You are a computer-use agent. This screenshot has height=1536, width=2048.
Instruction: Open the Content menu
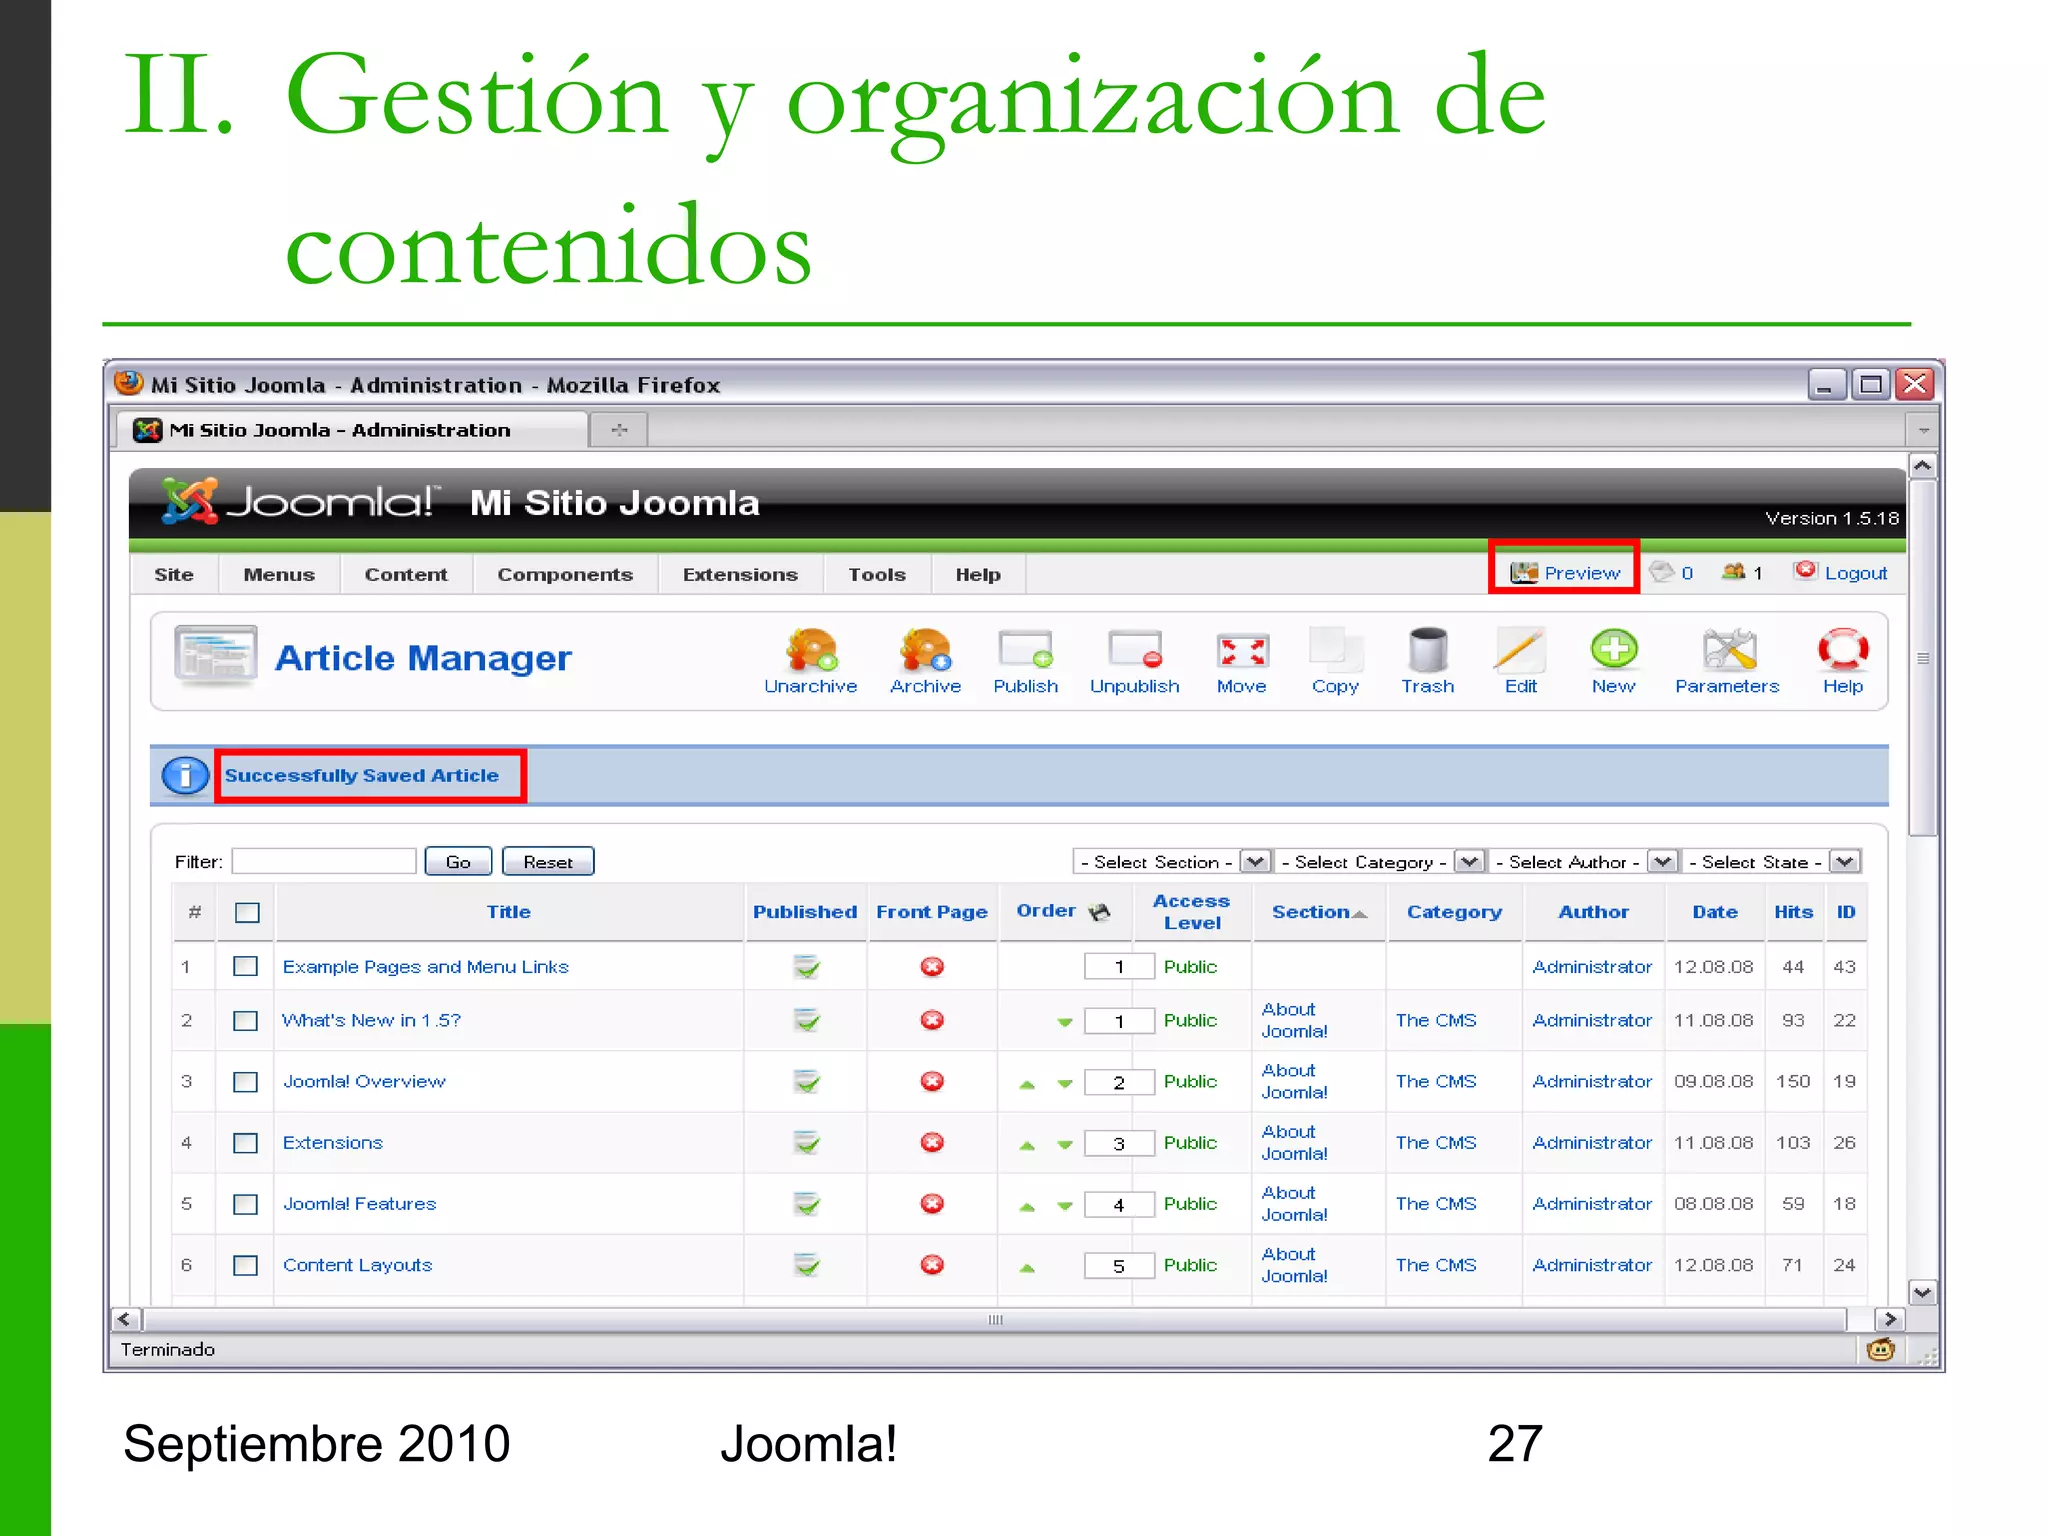pos(406,575)
